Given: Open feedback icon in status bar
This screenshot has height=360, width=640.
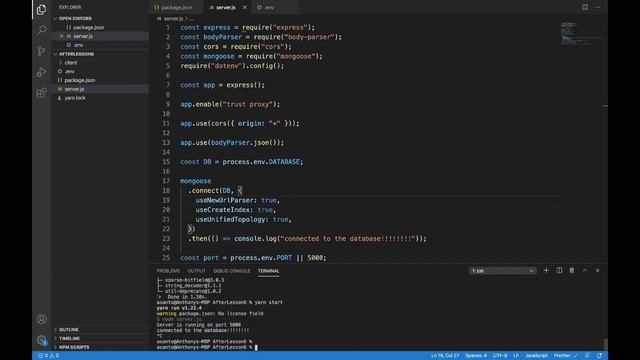Looking at the screenshot, I should 587,356.
